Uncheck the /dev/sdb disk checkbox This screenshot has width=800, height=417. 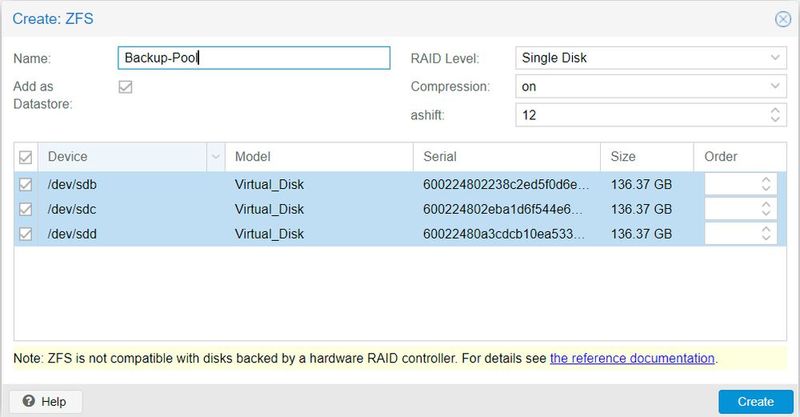tap(26, 184)
